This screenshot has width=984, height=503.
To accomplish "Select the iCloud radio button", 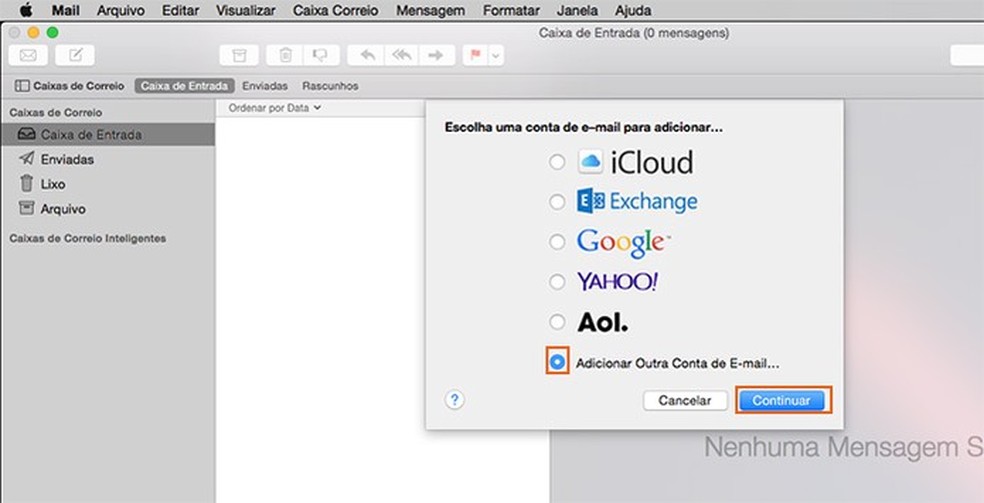I will pyautogui.click(x=557, y=162).
